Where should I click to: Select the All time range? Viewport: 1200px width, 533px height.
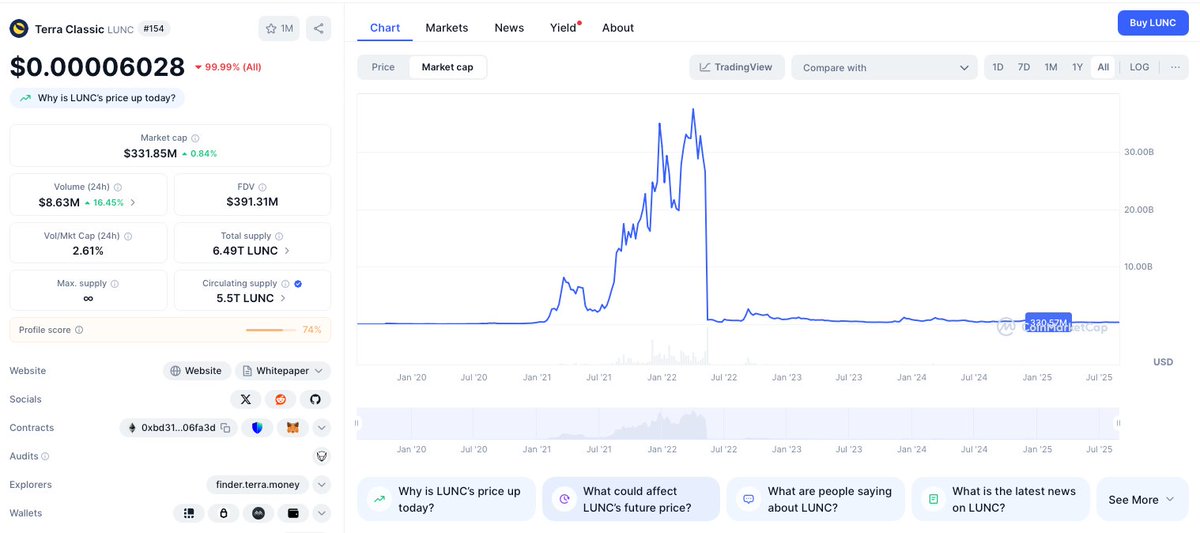point(1103,67)
